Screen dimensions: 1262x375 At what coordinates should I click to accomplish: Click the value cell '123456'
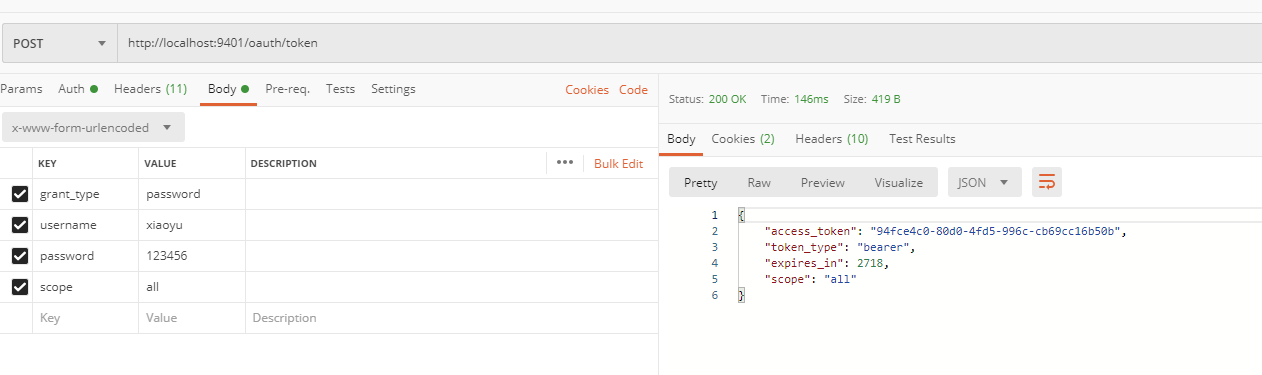tap(192, 256)
